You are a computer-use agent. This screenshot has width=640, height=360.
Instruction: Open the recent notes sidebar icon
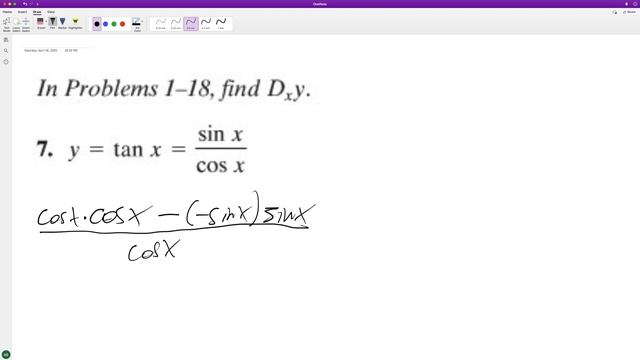coord(6,62)
